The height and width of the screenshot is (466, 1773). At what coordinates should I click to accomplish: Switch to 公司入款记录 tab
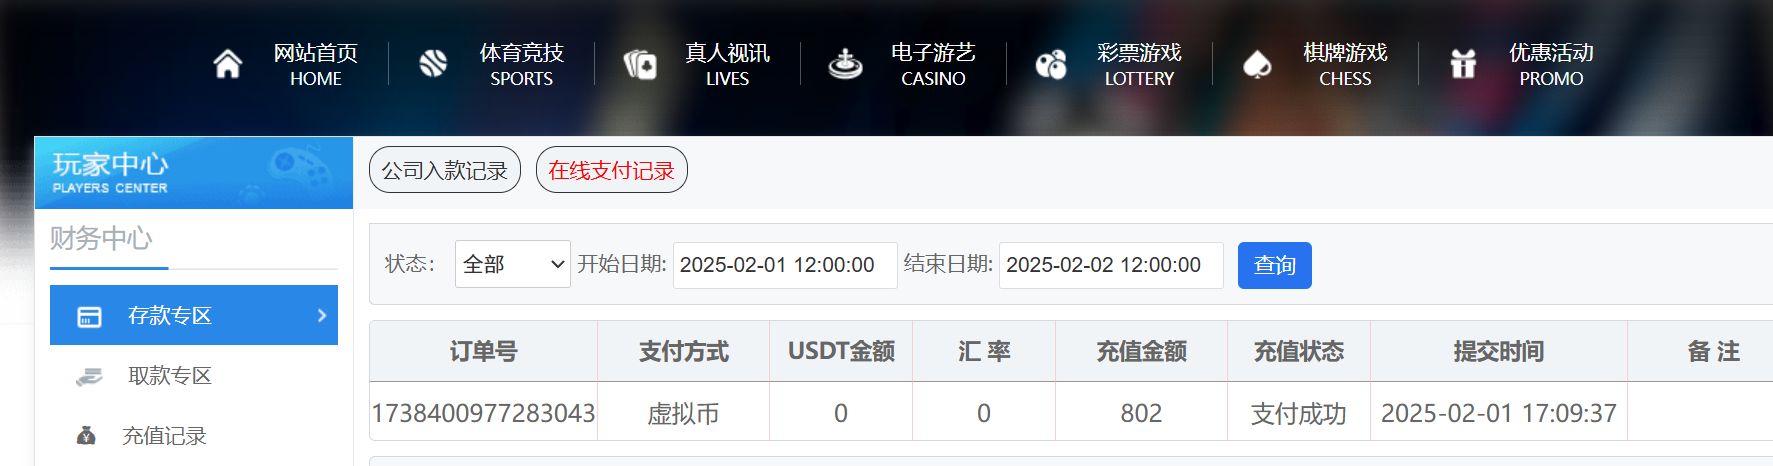point(445,170)
